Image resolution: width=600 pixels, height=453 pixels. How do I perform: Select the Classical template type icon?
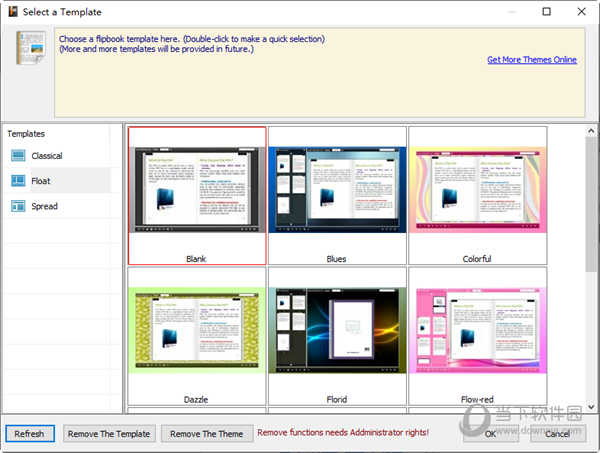point(18,155)
